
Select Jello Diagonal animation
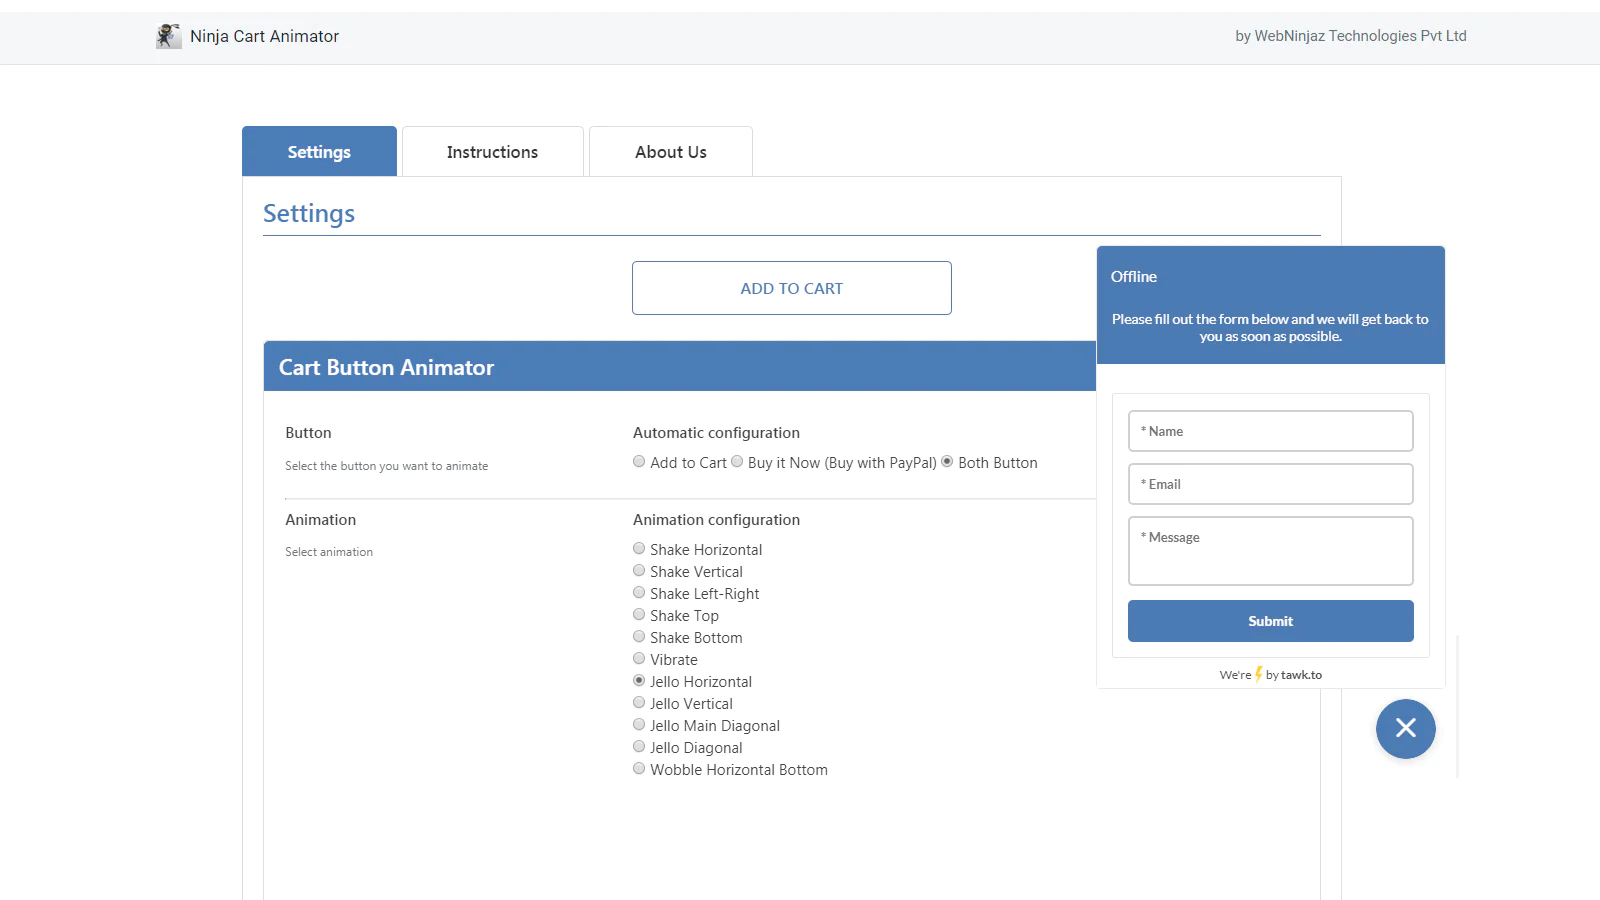[639, 747]
